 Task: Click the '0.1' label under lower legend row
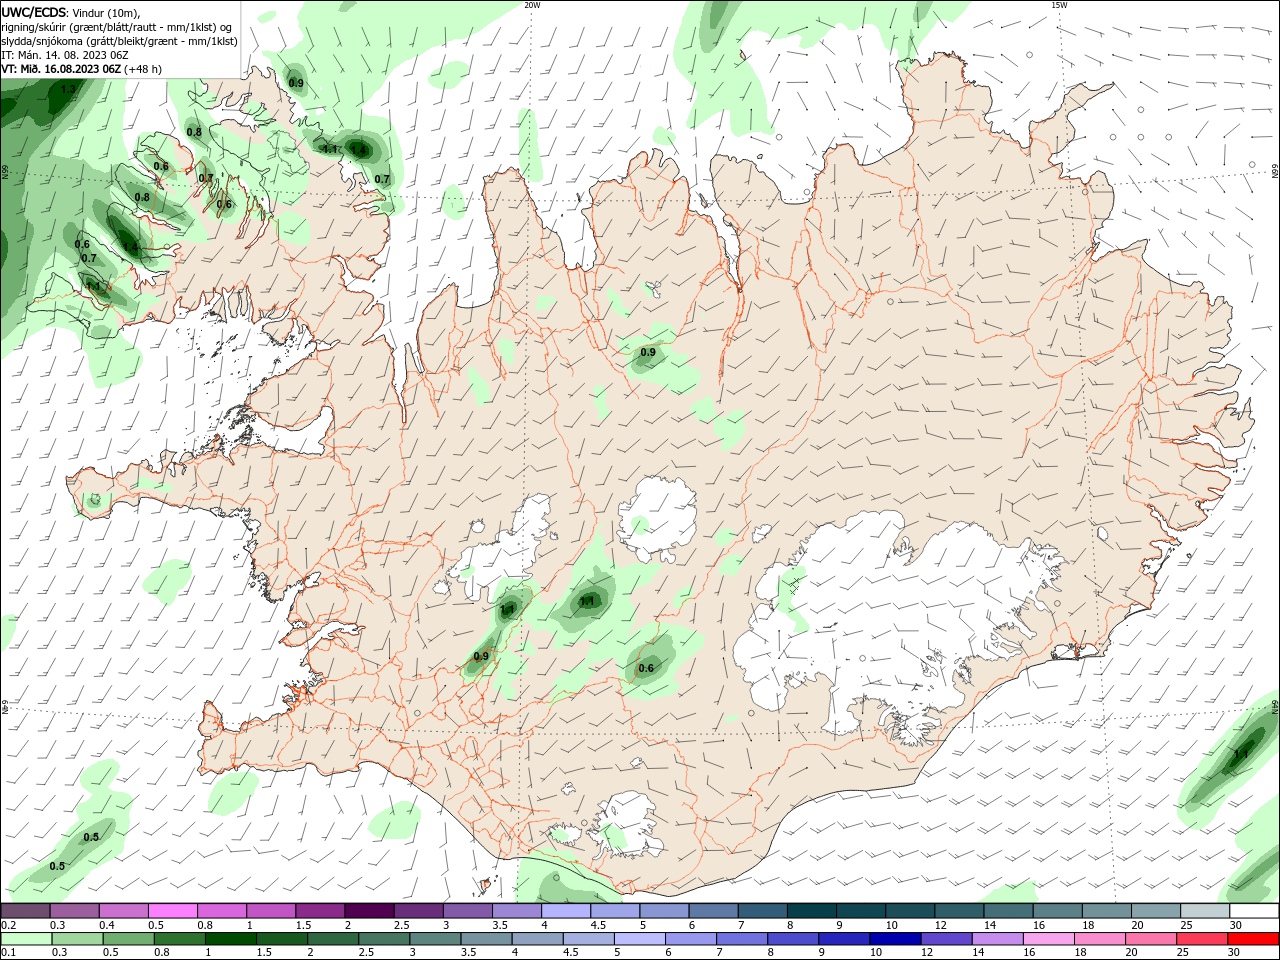point(7,953)
